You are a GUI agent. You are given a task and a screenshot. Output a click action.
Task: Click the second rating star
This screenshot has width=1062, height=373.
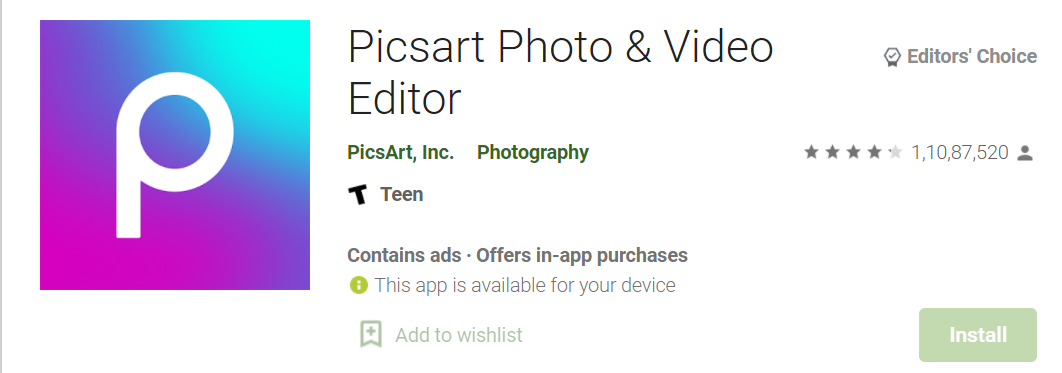pos(832,152)
